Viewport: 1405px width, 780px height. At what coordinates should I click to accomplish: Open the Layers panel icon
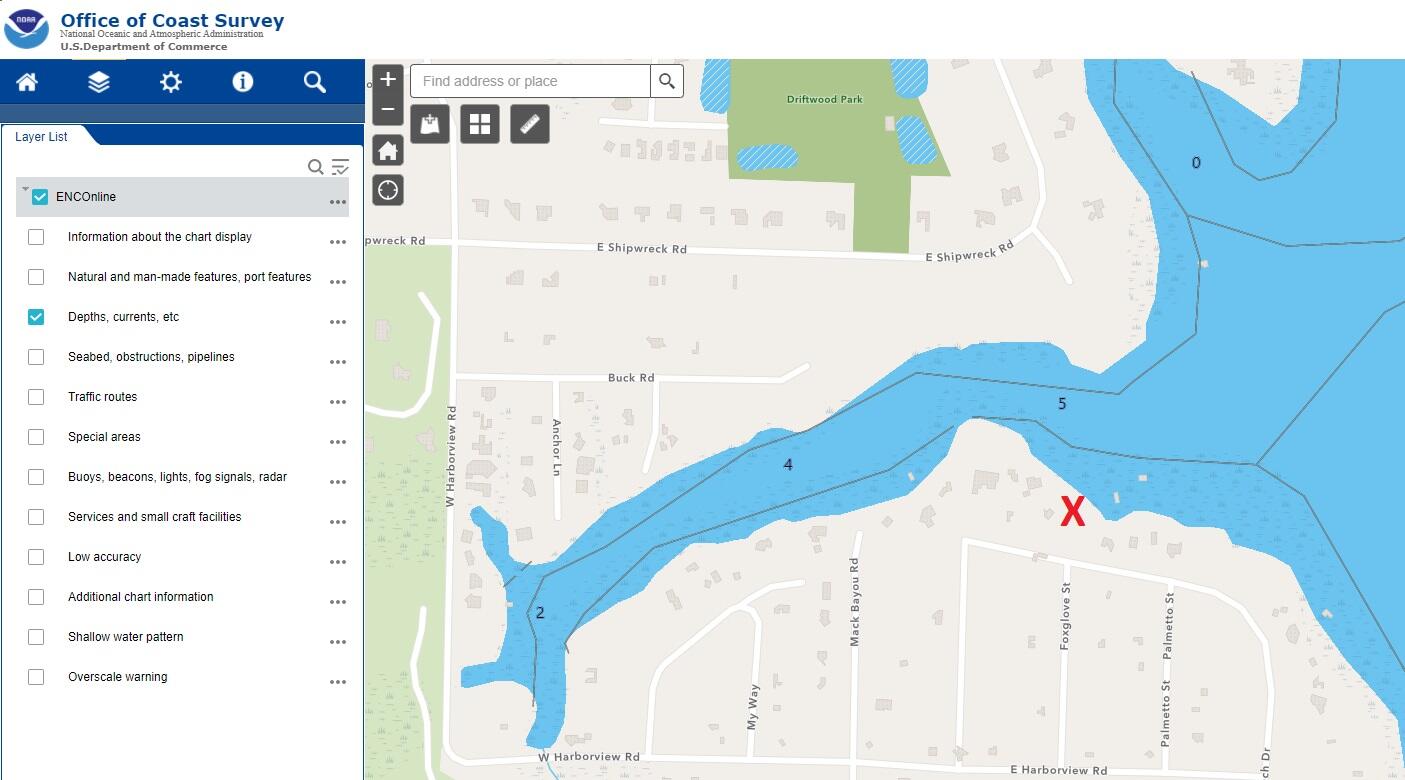pyautogui.click(x=99, y=82)
